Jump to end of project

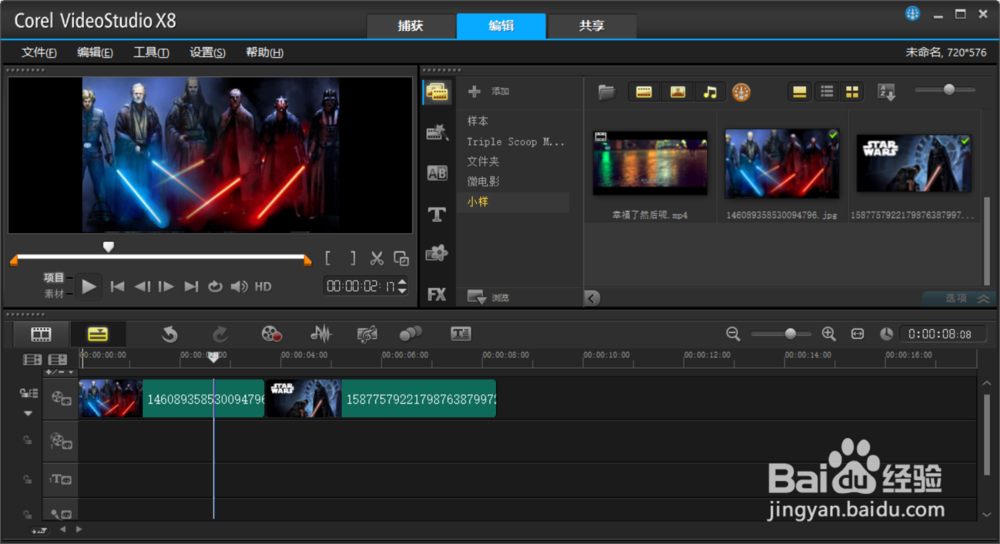click(x=191, y=287)
